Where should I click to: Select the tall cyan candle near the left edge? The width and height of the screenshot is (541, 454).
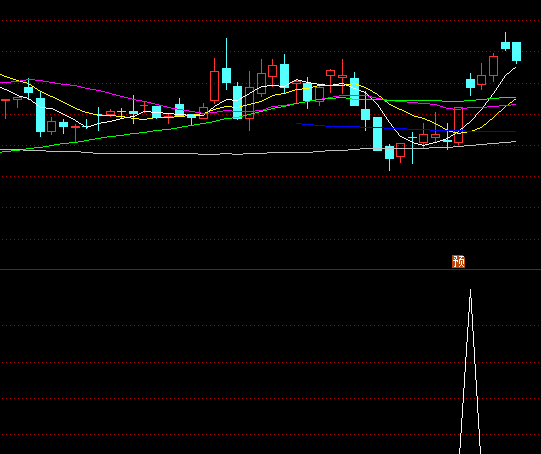coord(40,115)
